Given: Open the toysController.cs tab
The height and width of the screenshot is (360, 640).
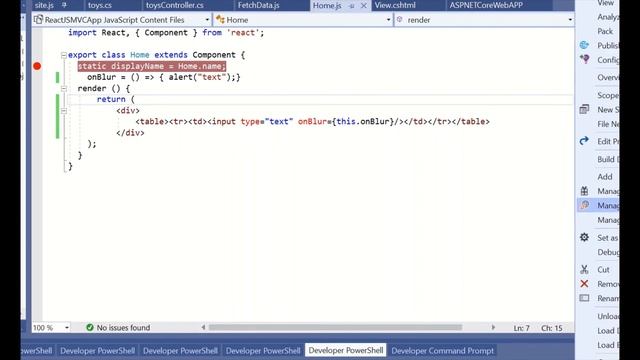Looking at the screenshot, I should (175, 5).
